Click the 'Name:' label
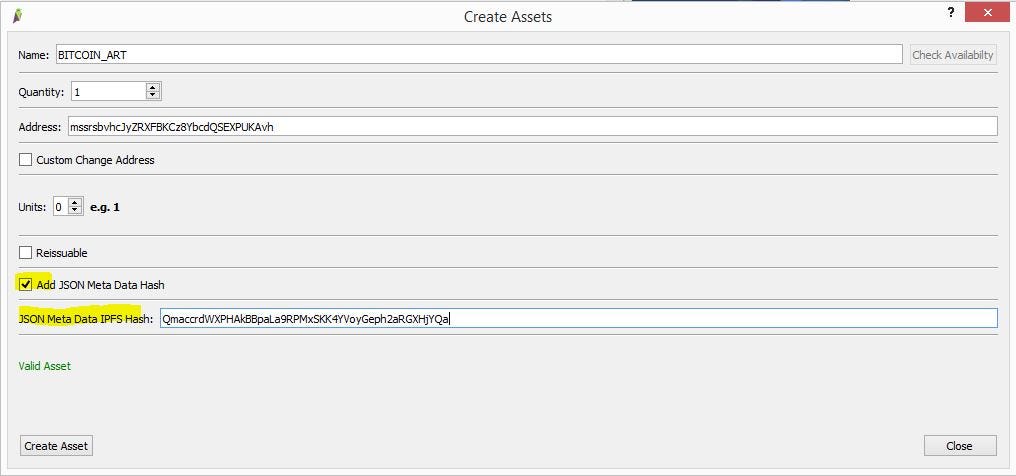1016x476 pixels. [x=34, y=55]
